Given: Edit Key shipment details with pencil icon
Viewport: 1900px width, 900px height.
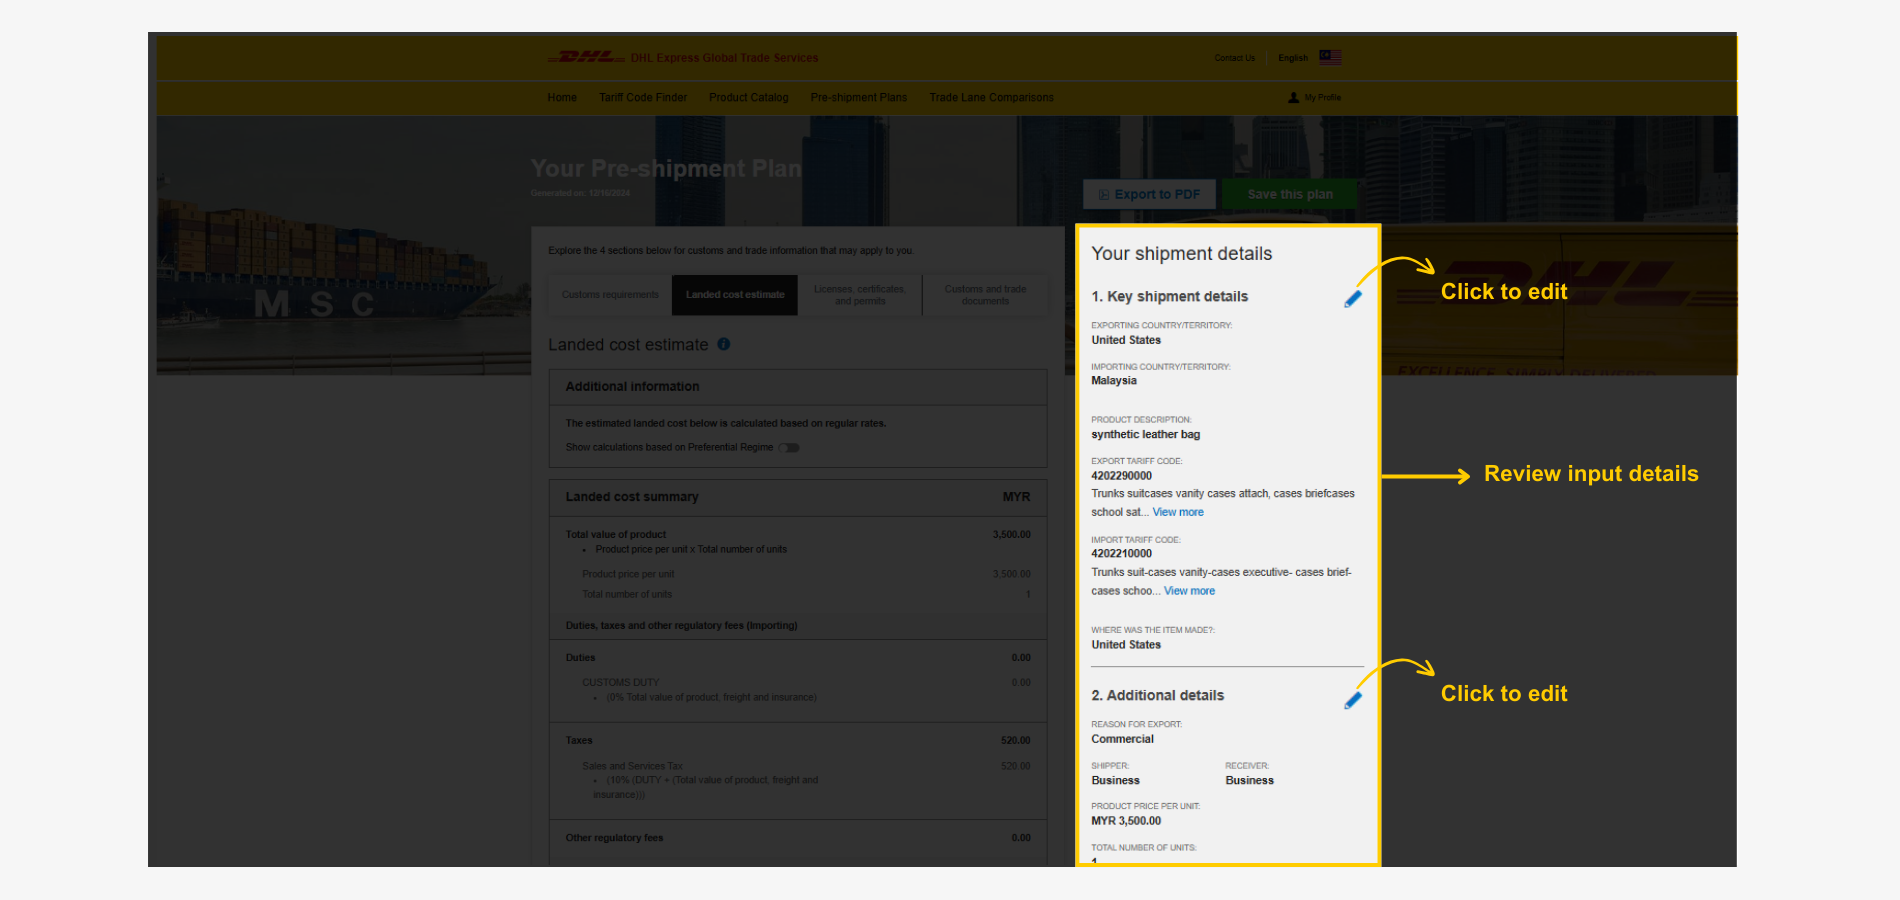Looking at the screenshot, I should tap(1353, 298).
